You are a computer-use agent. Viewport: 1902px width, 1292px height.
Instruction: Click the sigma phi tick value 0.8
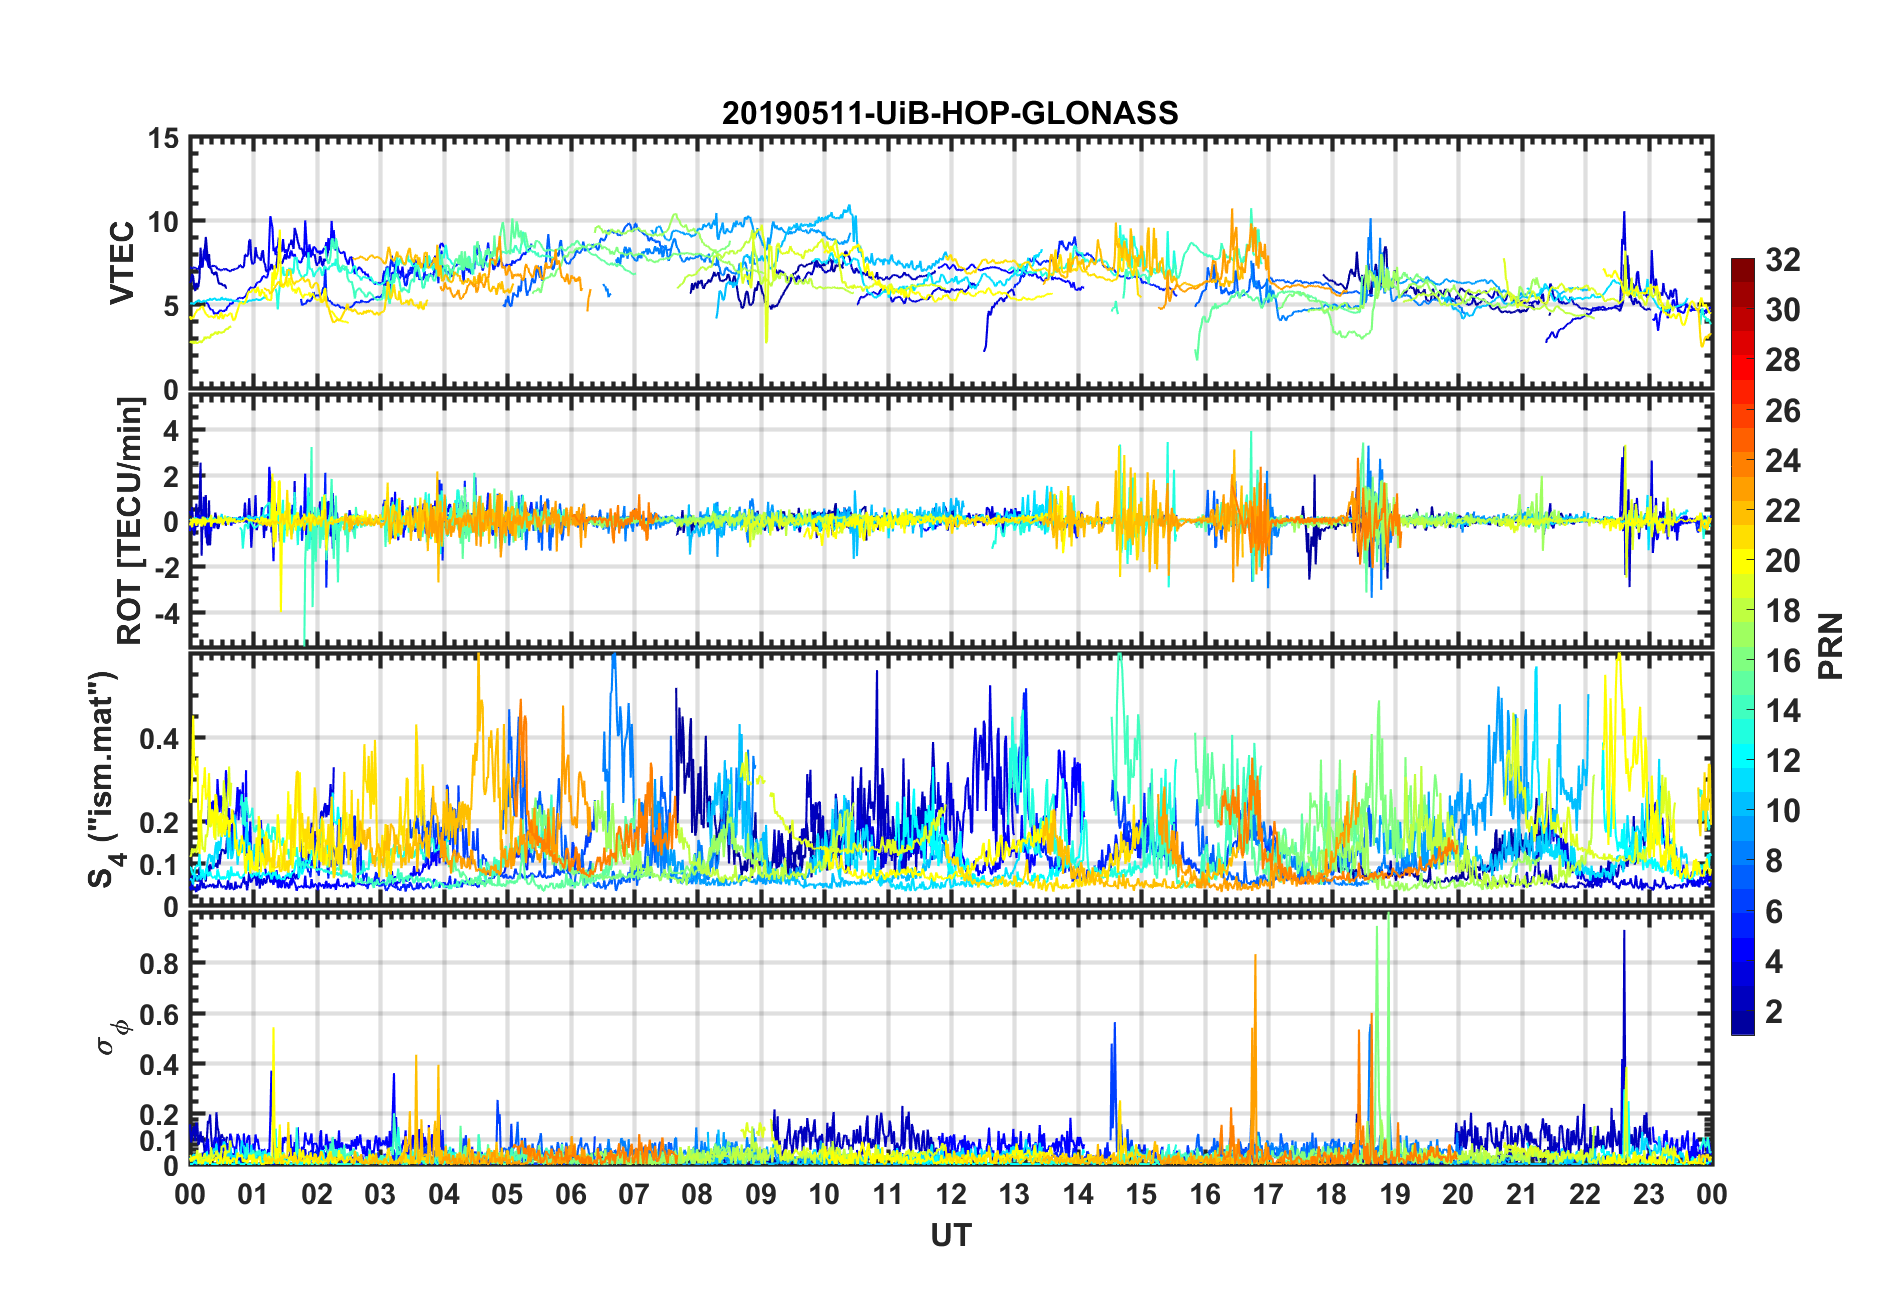(160, 964)
